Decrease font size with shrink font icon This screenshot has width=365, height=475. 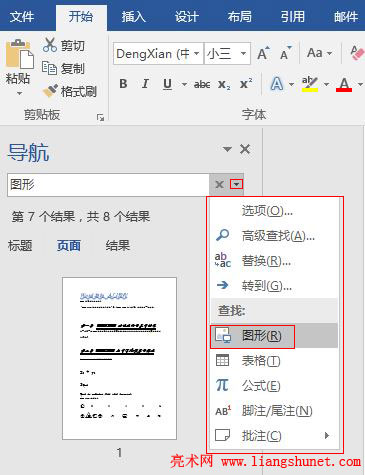pos(286,53)
